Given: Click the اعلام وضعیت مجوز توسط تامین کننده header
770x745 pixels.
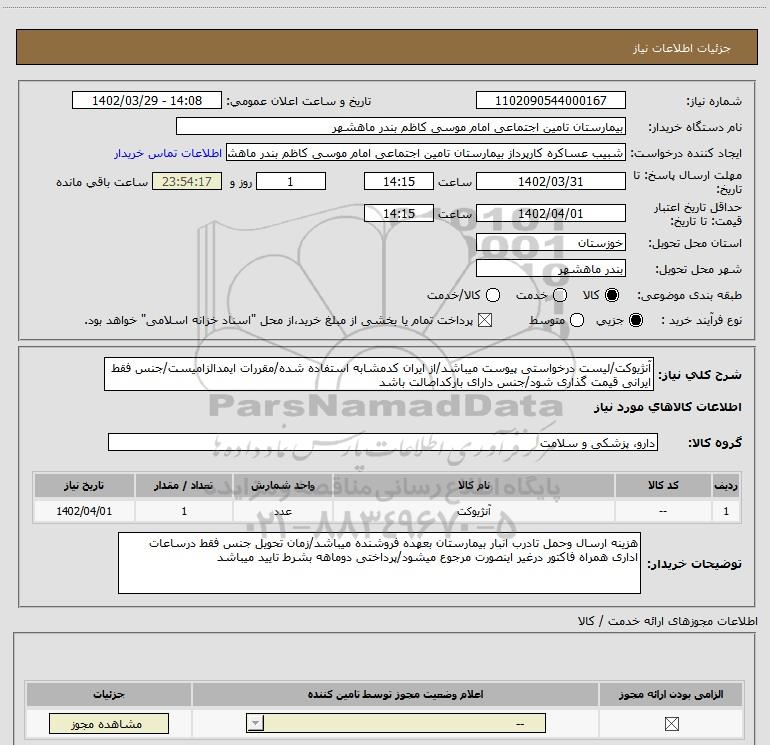Looking at the screenshot, I should coord(396,694).
